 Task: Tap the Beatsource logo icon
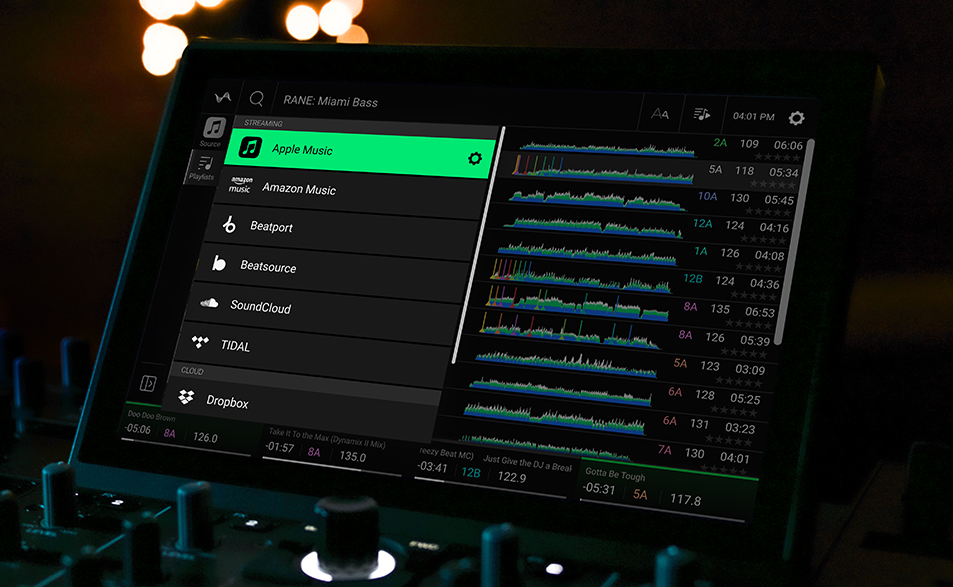pos(219,263)
